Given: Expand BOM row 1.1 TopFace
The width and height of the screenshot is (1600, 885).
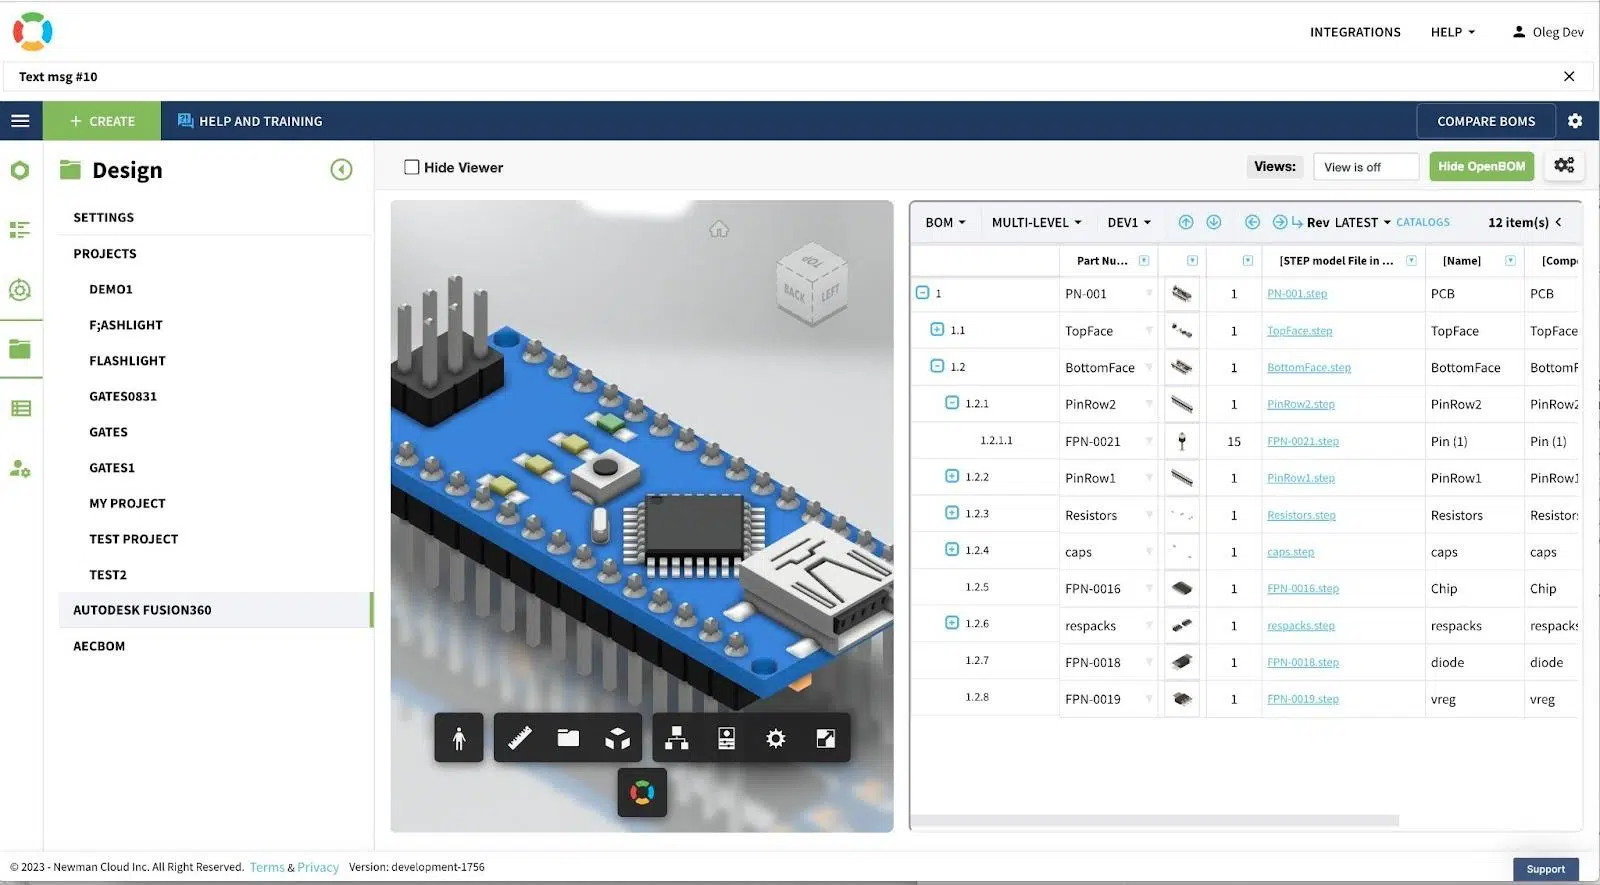Looking at the screenshot, I should coord(937,330).
